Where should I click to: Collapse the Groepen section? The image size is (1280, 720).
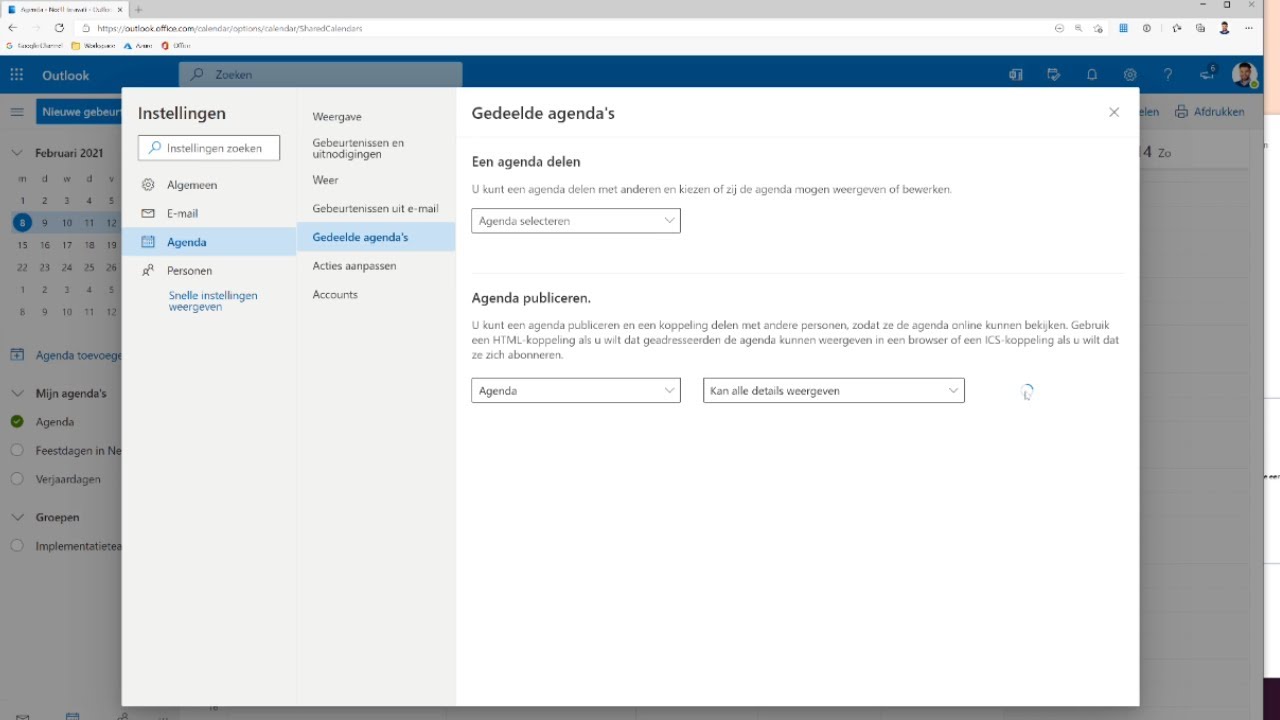[x=17, y=517]
